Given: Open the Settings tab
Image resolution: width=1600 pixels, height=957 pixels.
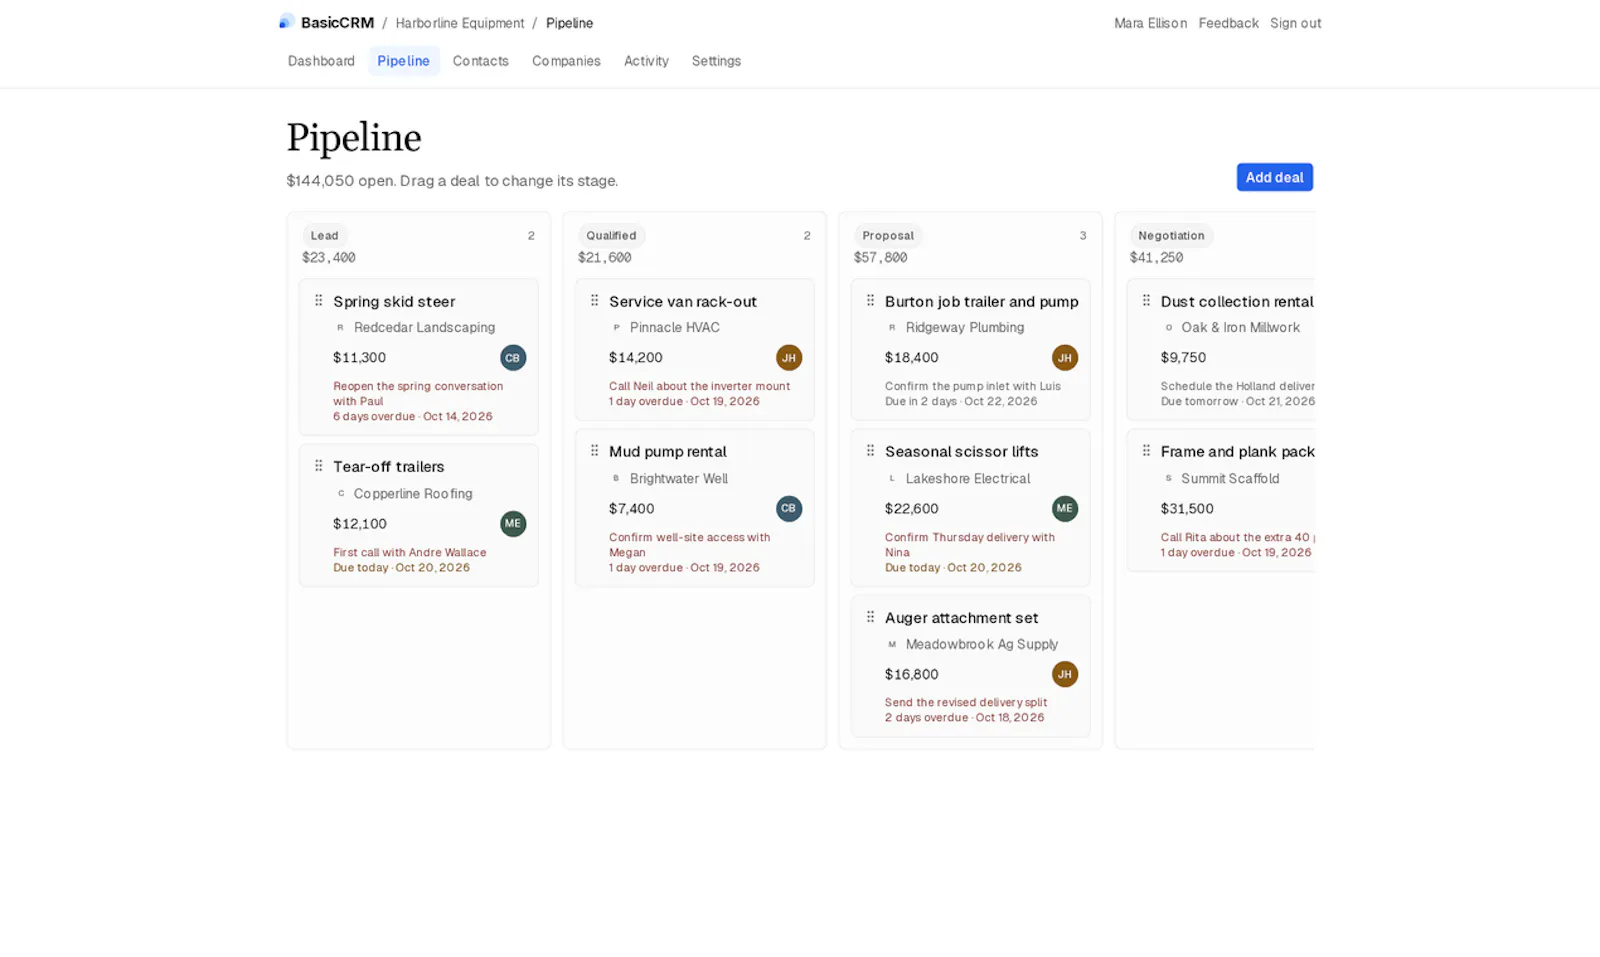Looking at the screenshot, I should point(717,61).
